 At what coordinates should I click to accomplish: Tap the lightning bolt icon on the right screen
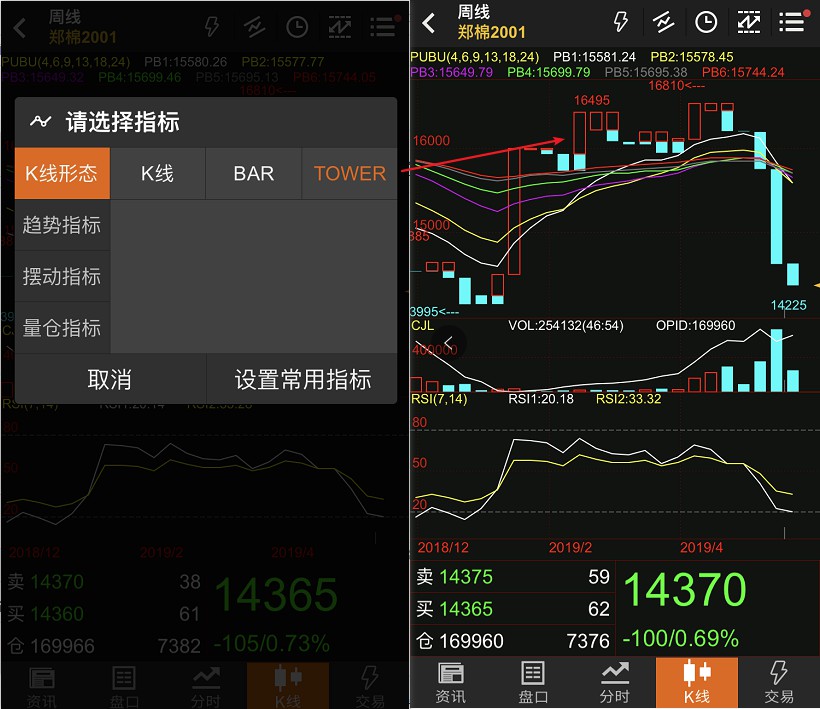point(621,22)
